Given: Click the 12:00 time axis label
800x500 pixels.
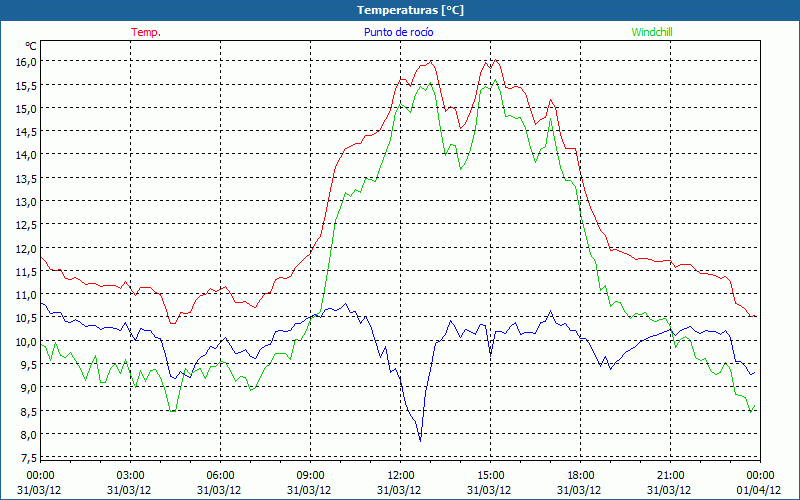Looking at the screenshot, I should (400, 476).
